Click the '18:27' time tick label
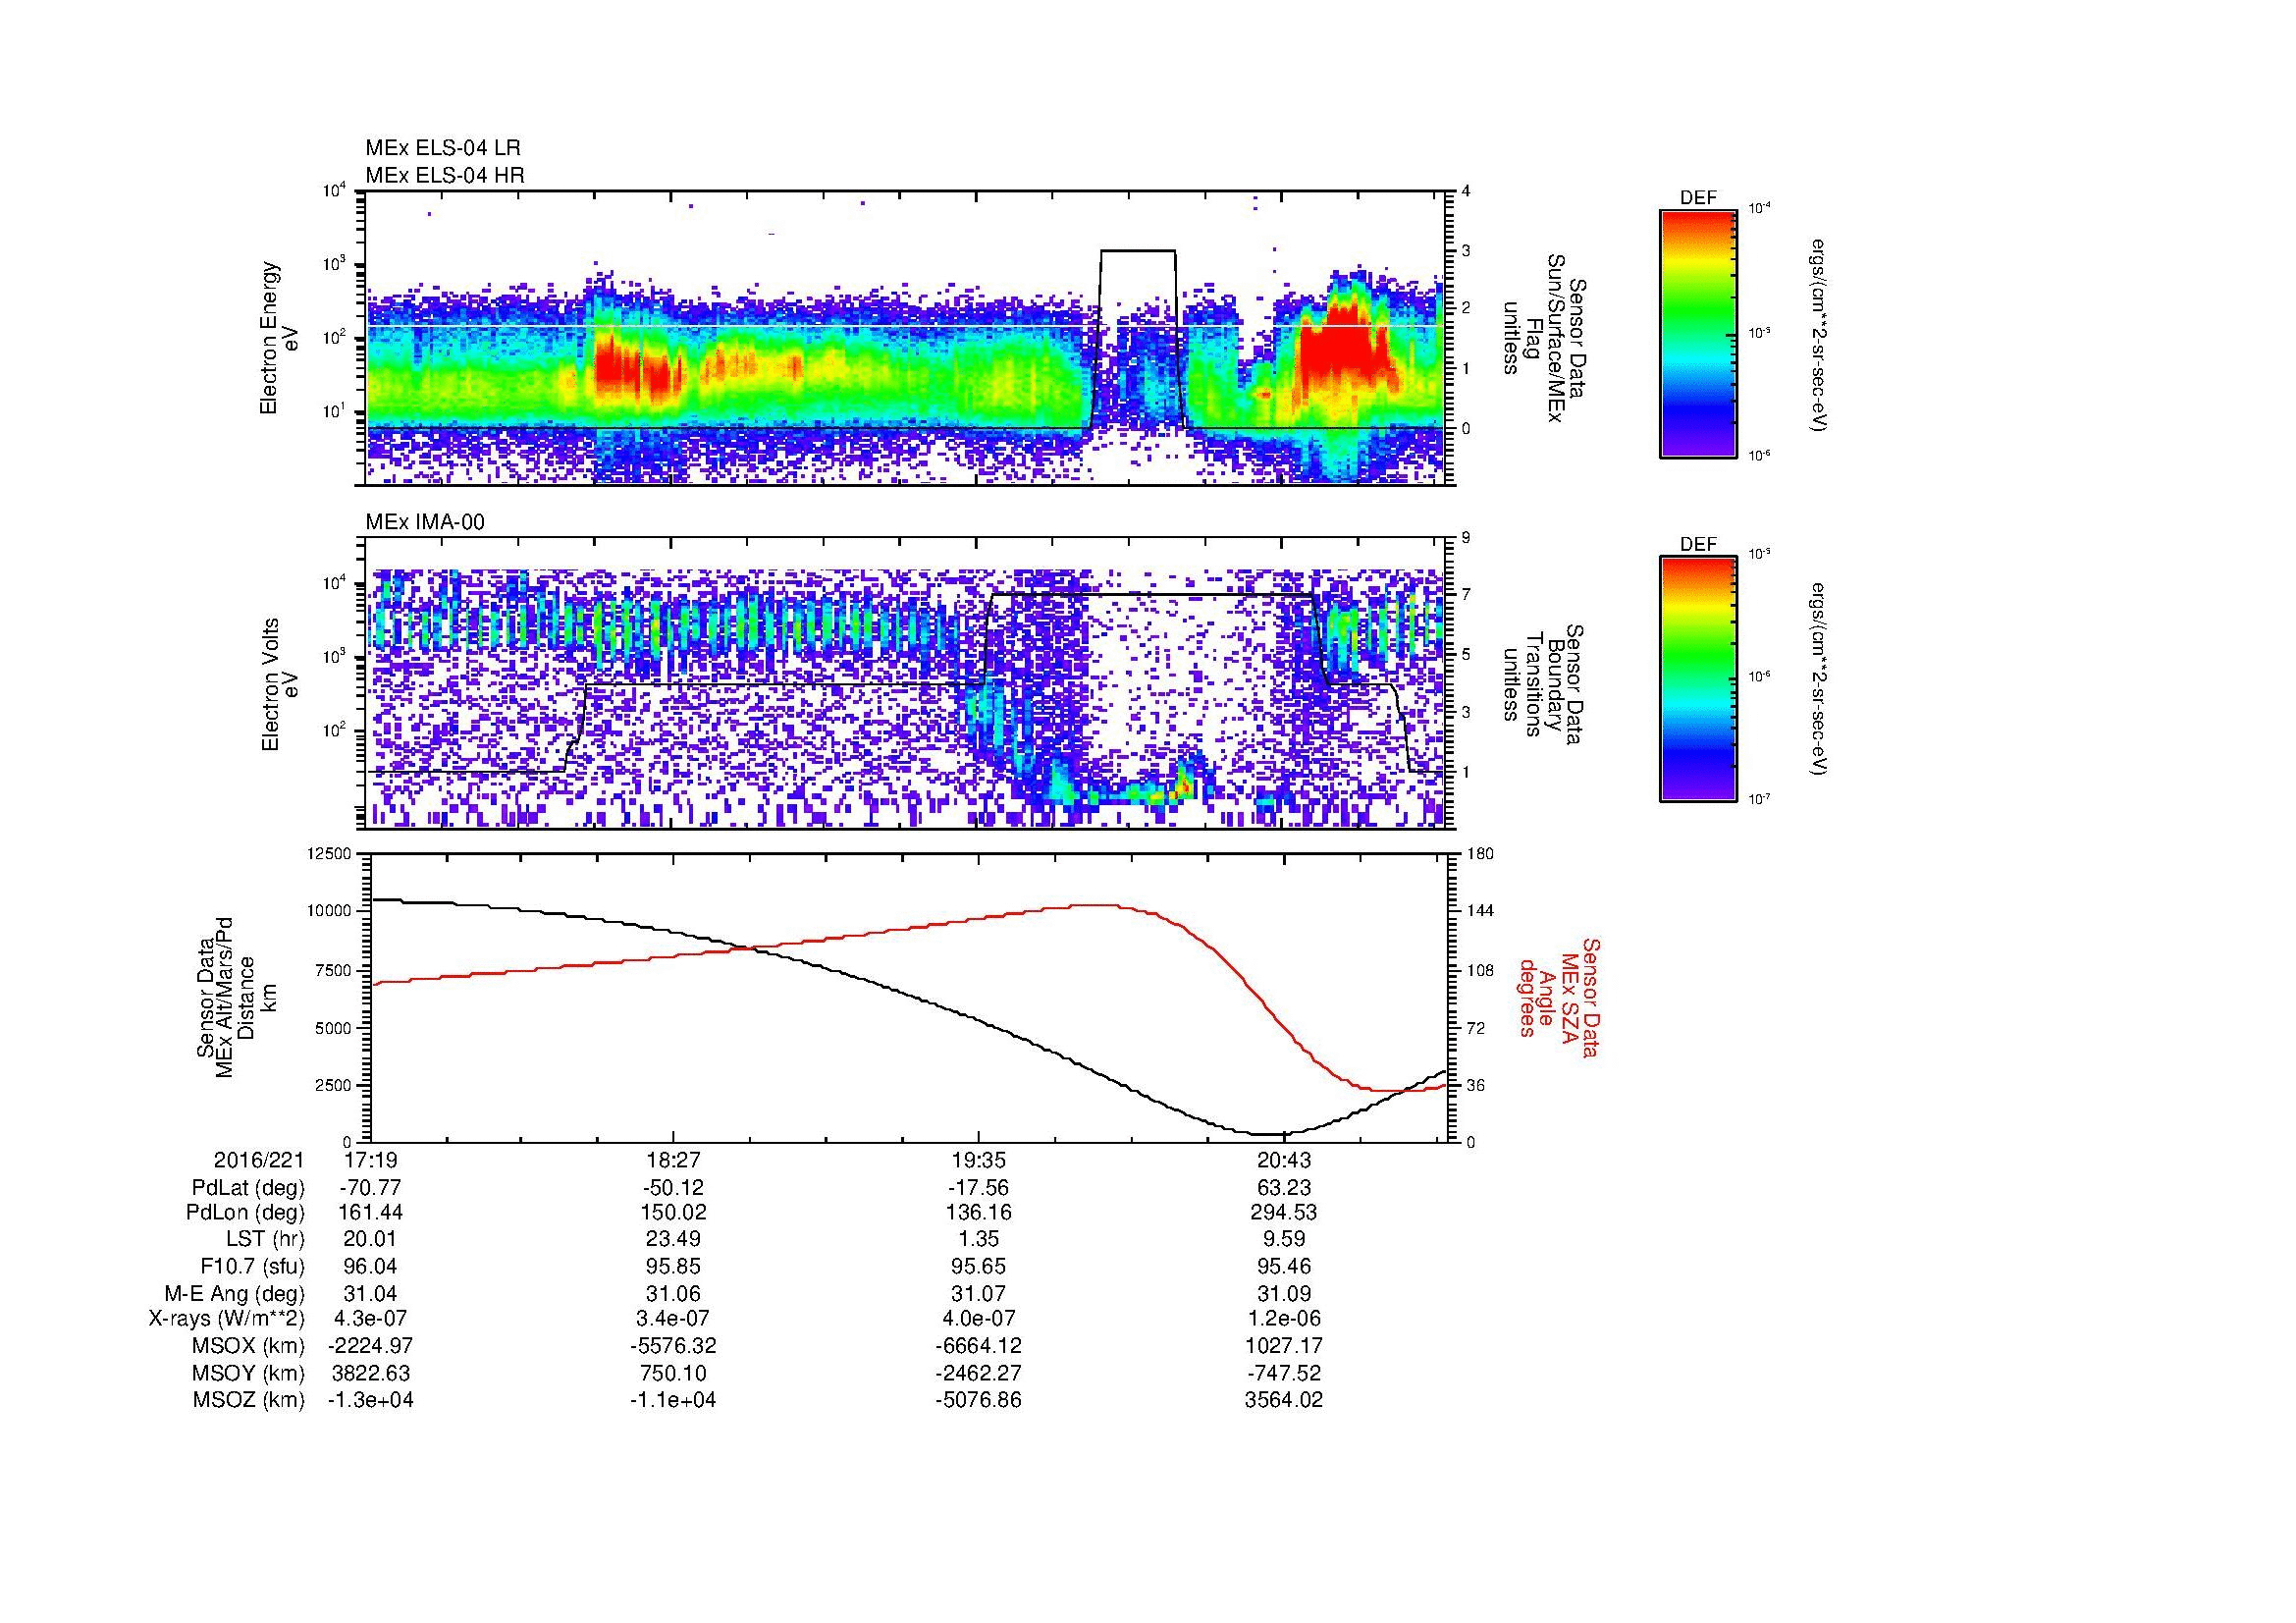2296x1623 pixels. 674,1161
